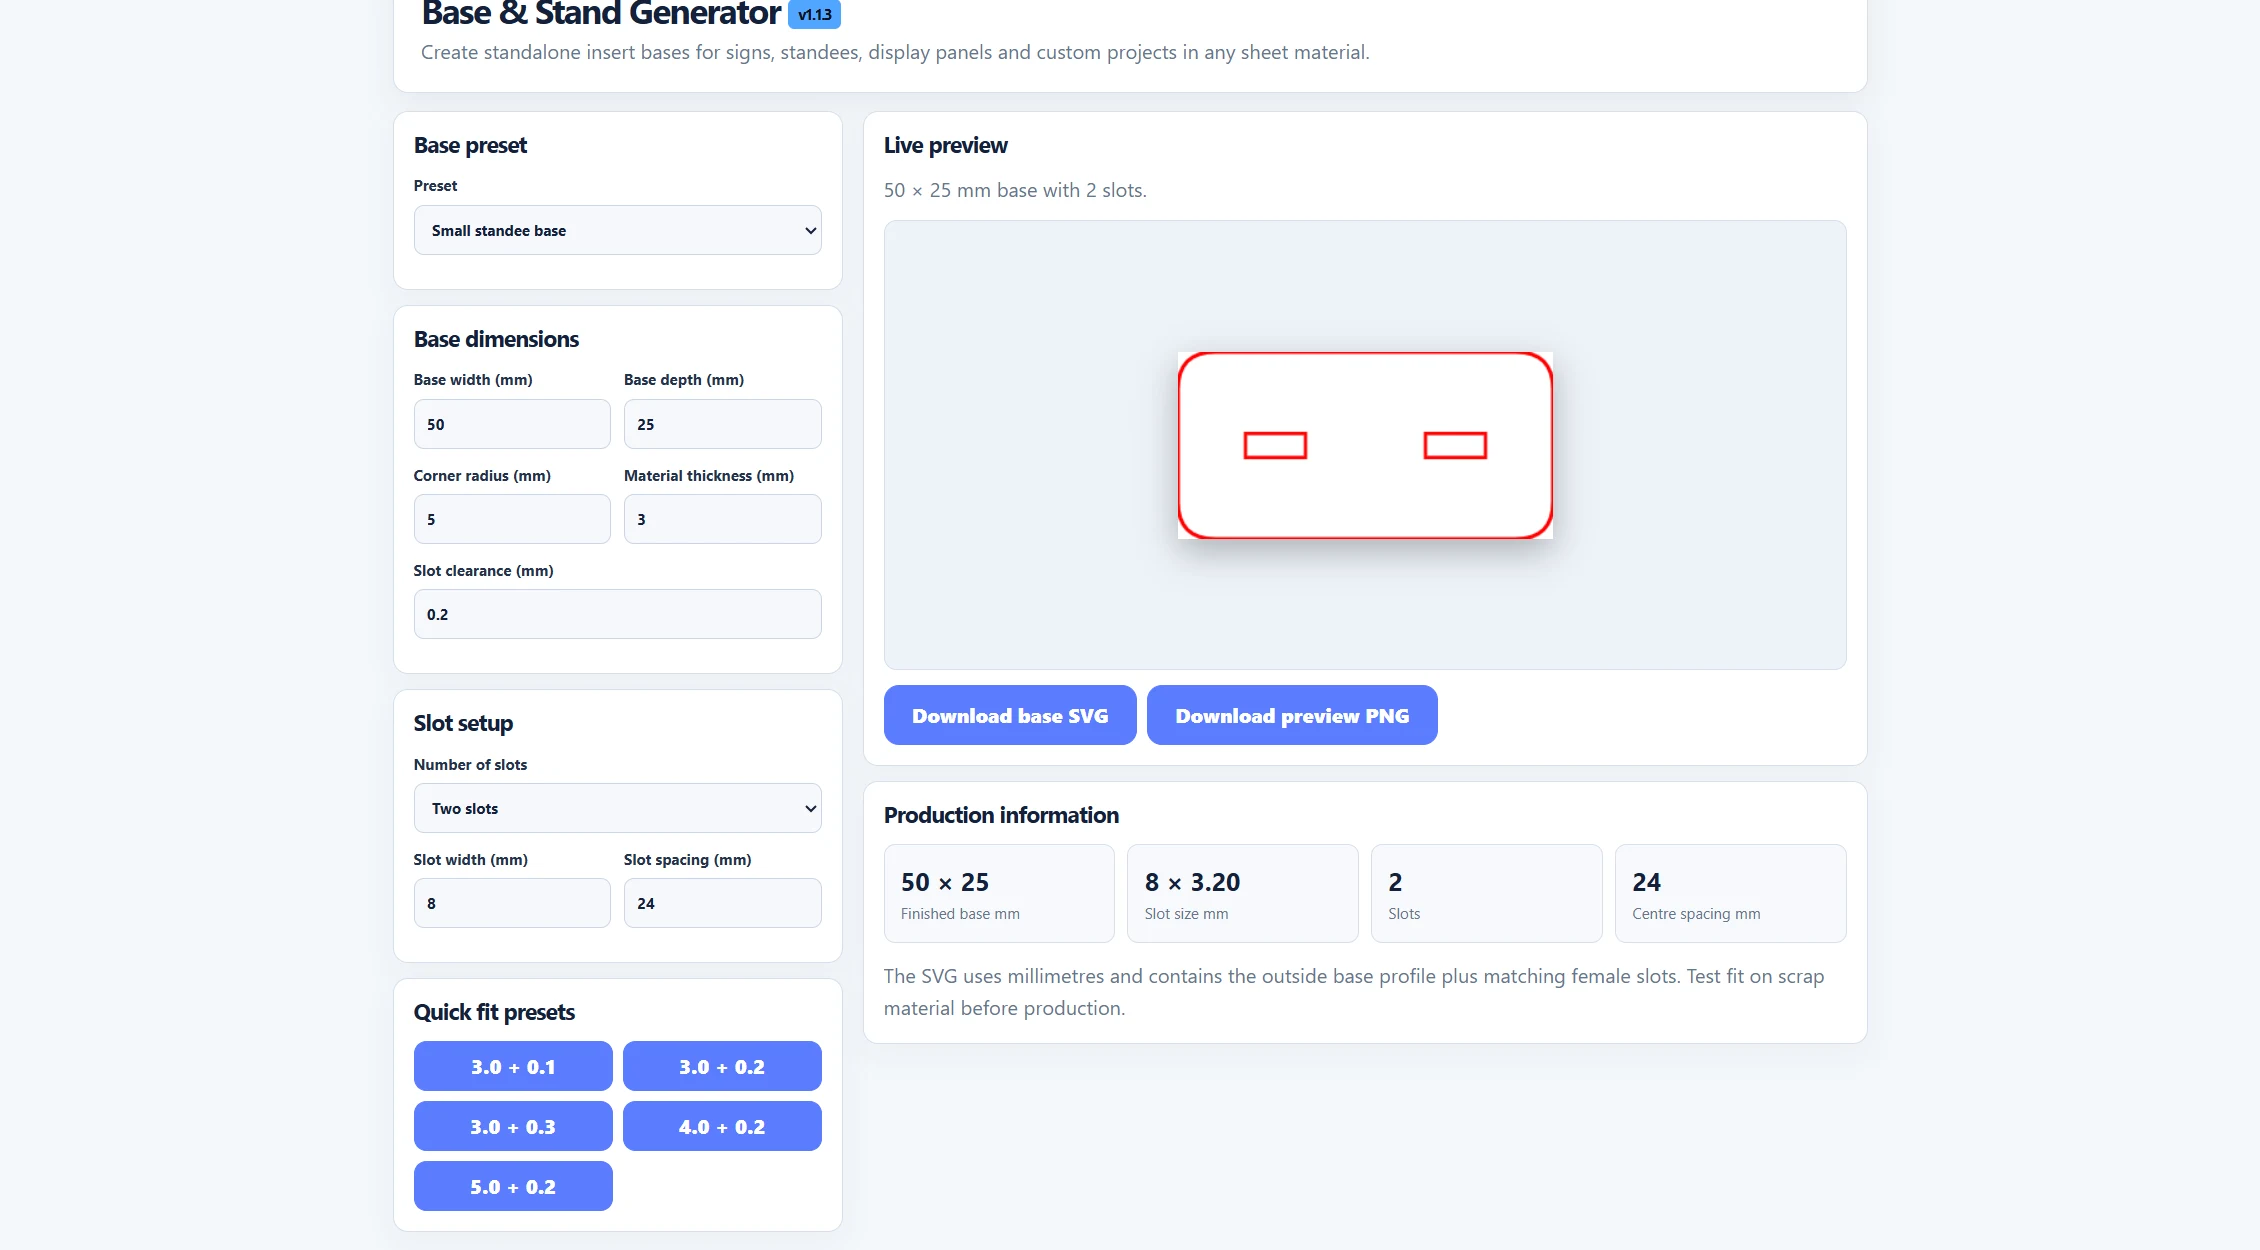Click the left slot rectangle in preview
2260x1250 pixels.
click(x=1275, y=445)
